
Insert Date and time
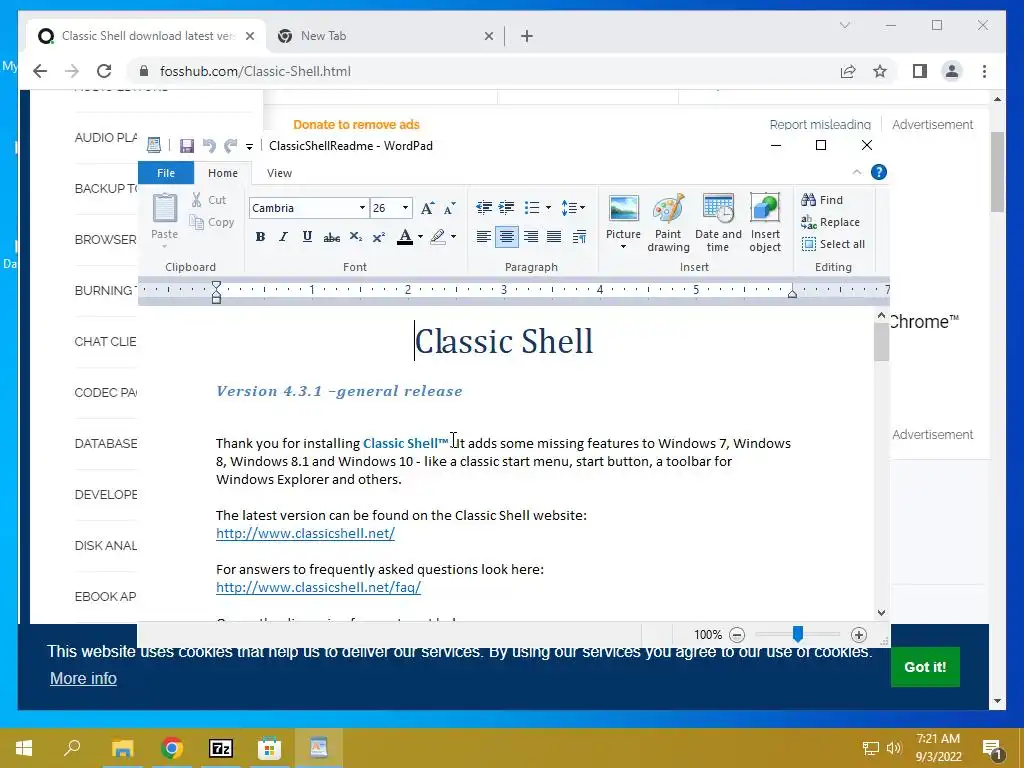[718, 223]
